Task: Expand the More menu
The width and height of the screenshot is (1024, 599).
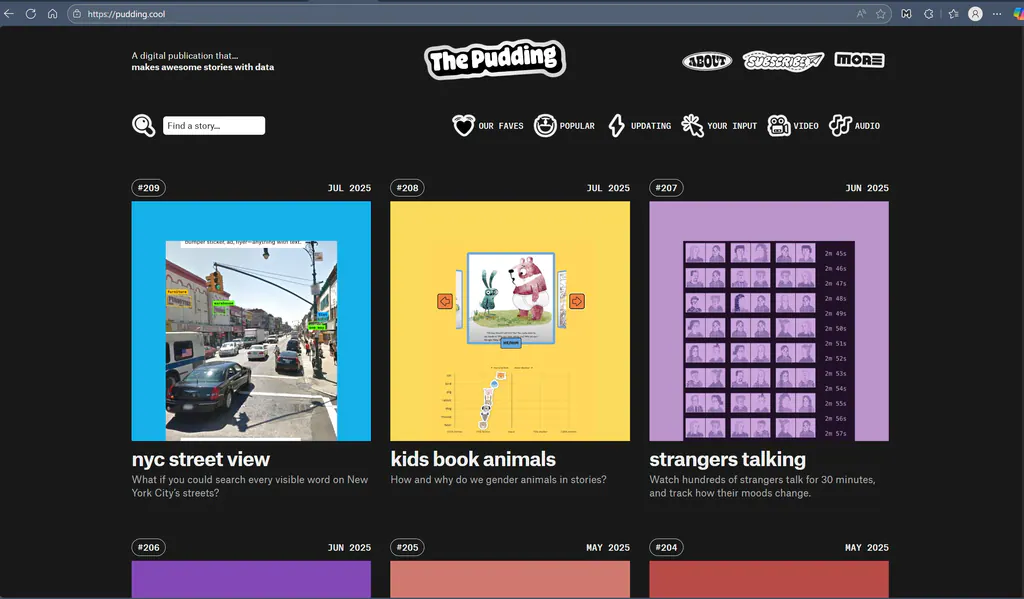Action: point(859,60)
